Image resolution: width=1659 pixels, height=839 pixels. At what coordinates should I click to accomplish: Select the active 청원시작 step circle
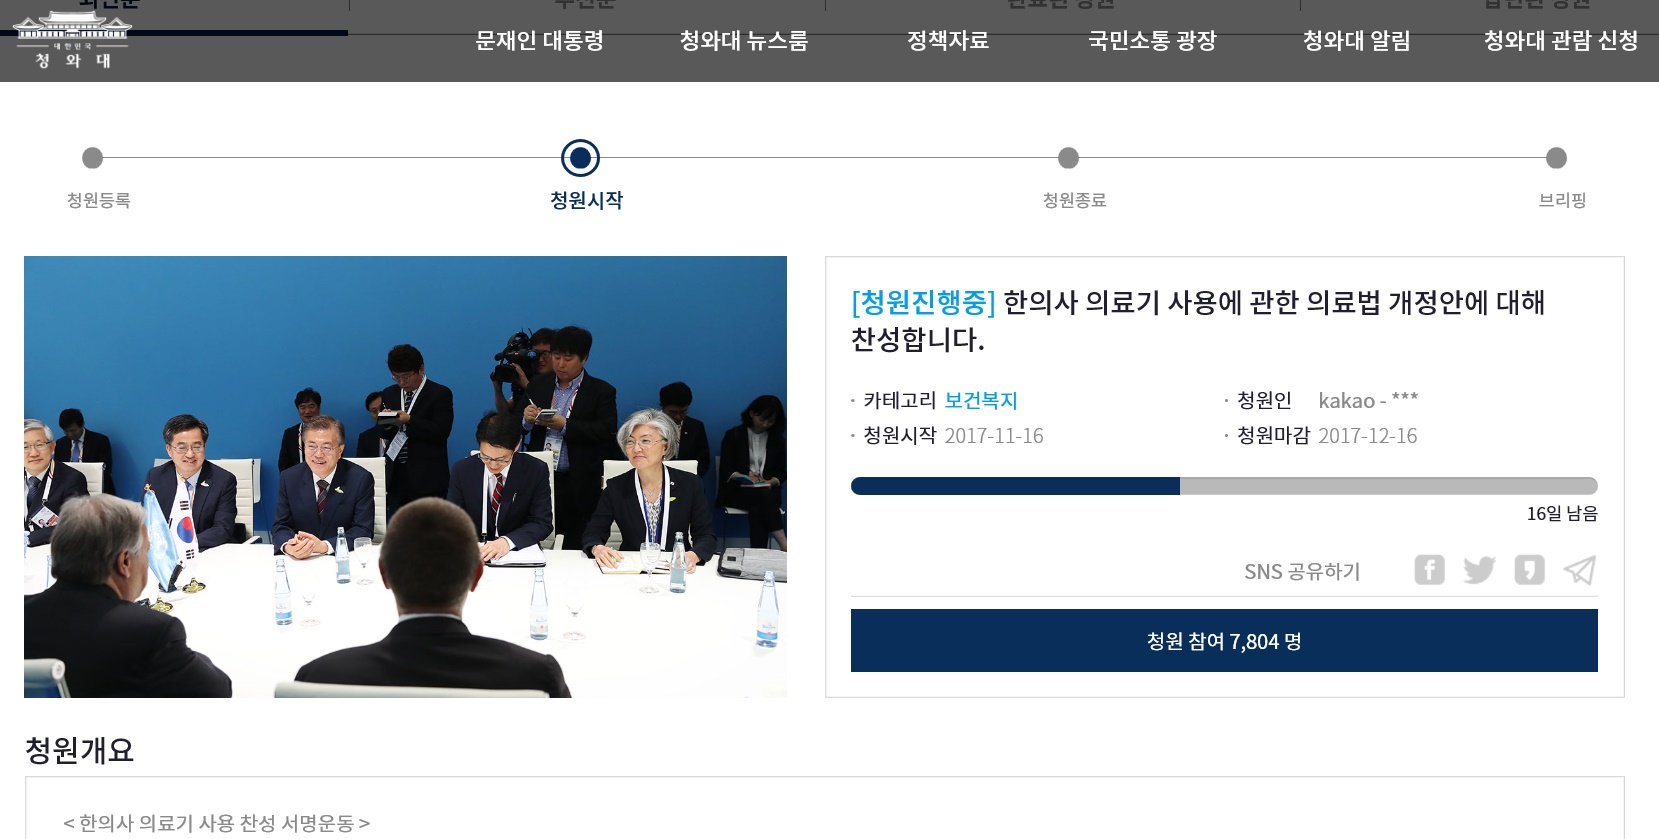(580, 158)
